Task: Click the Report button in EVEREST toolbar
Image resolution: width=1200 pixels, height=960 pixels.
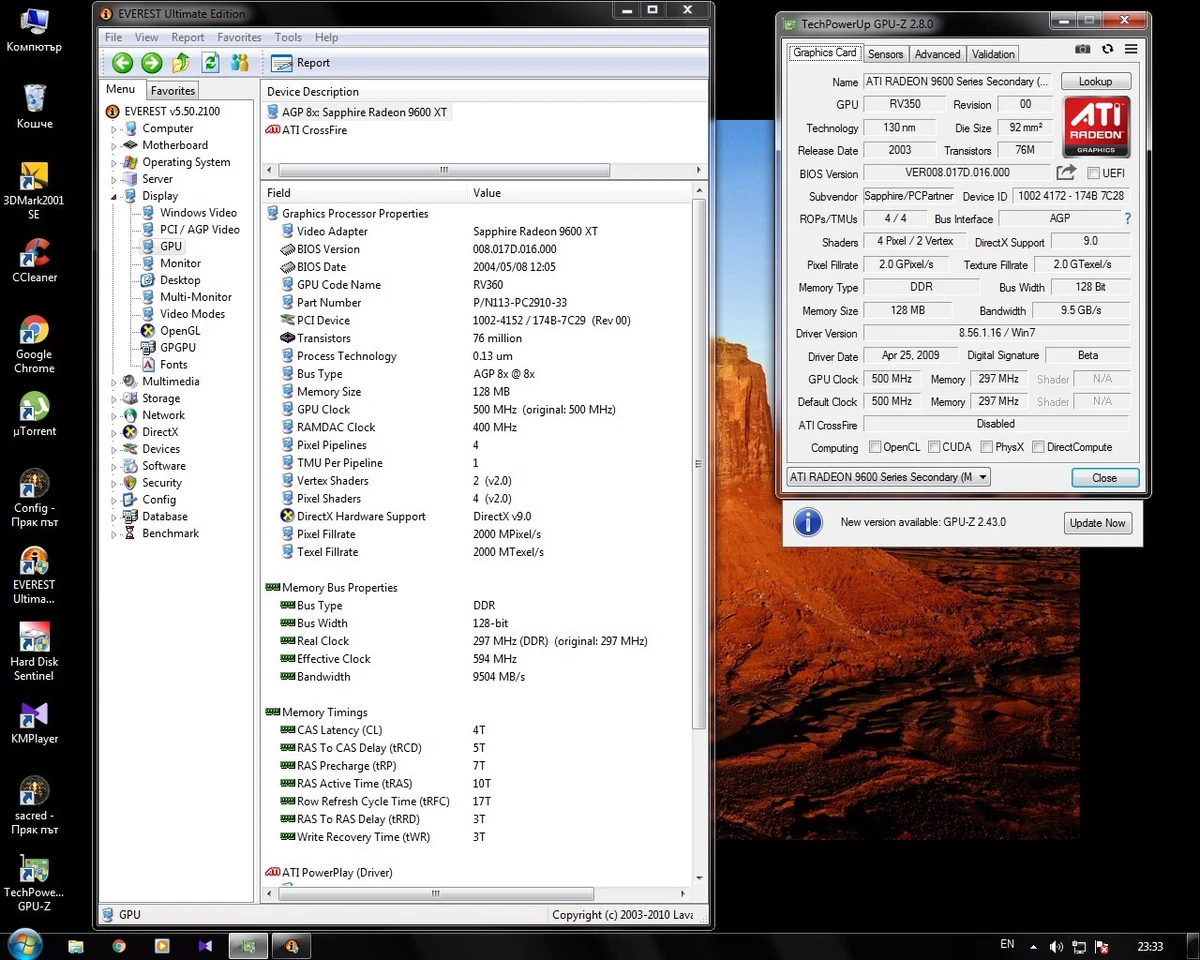Action: 301,63
